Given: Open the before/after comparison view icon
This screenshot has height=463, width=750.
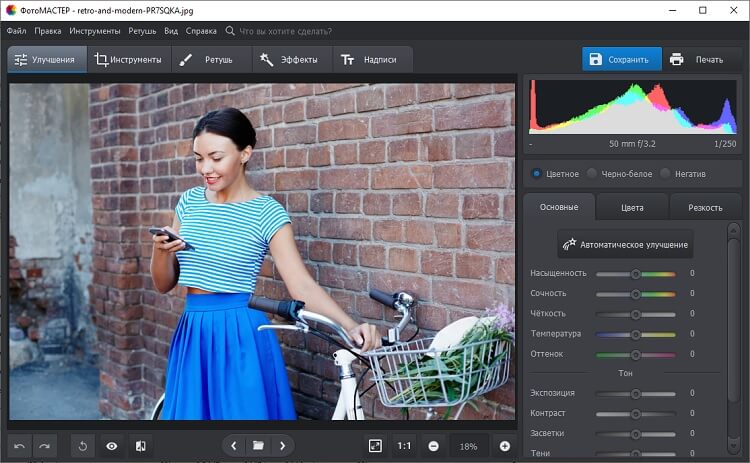Looking at the screenshot, I should [x=141, y=446].
